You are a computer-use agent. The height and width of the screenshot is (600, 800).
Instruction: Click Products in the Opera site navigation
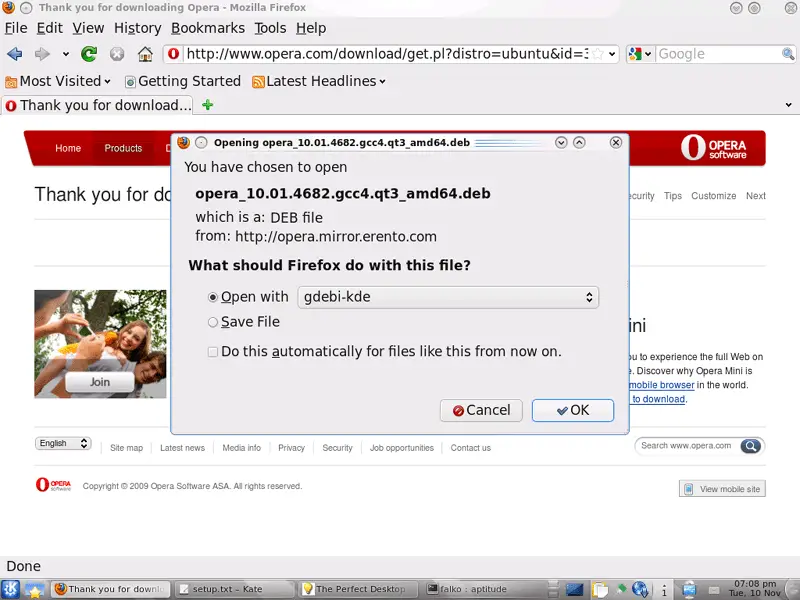point(123,148)
